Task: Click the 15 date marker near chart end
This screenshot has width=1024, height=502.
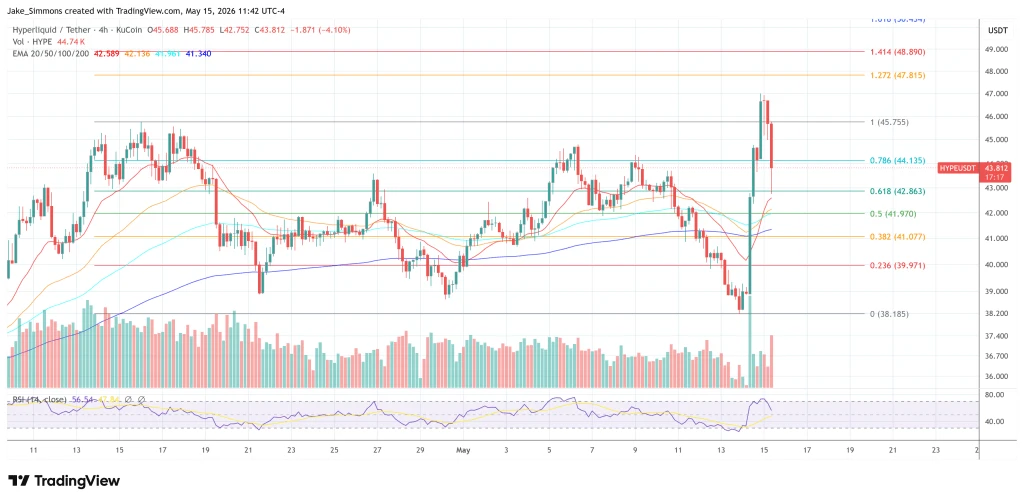Action: (764, 450)
